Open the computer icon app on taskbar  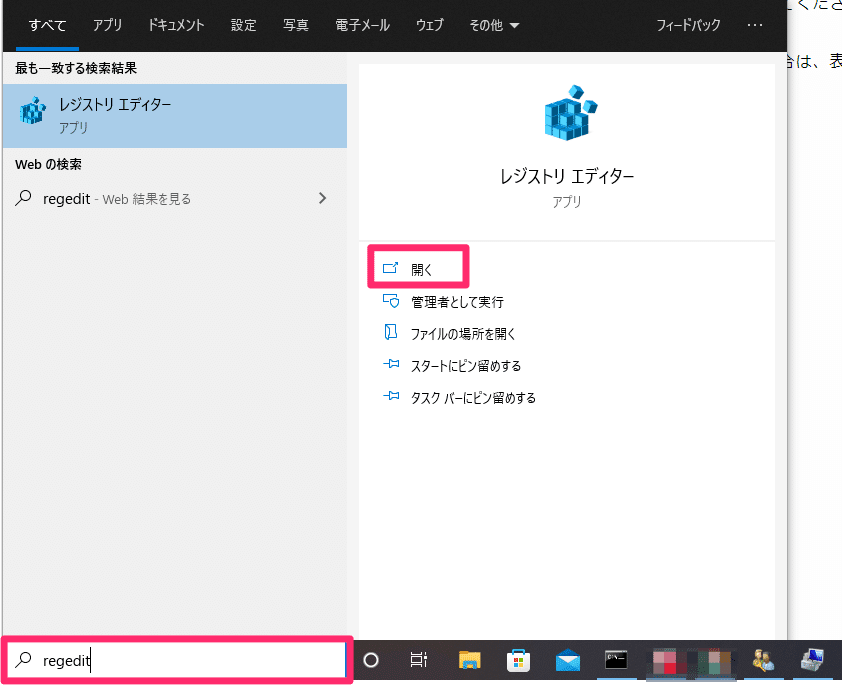812,660
